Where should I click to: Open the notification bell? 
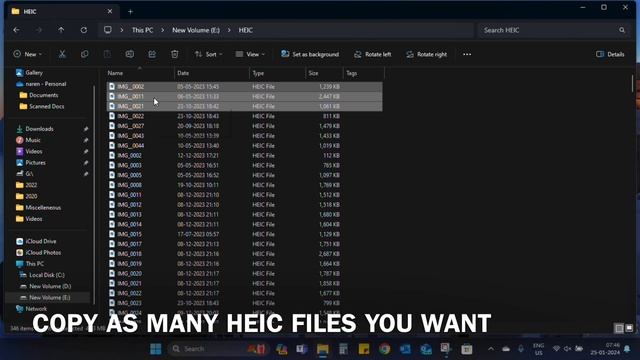coord(627,349)
